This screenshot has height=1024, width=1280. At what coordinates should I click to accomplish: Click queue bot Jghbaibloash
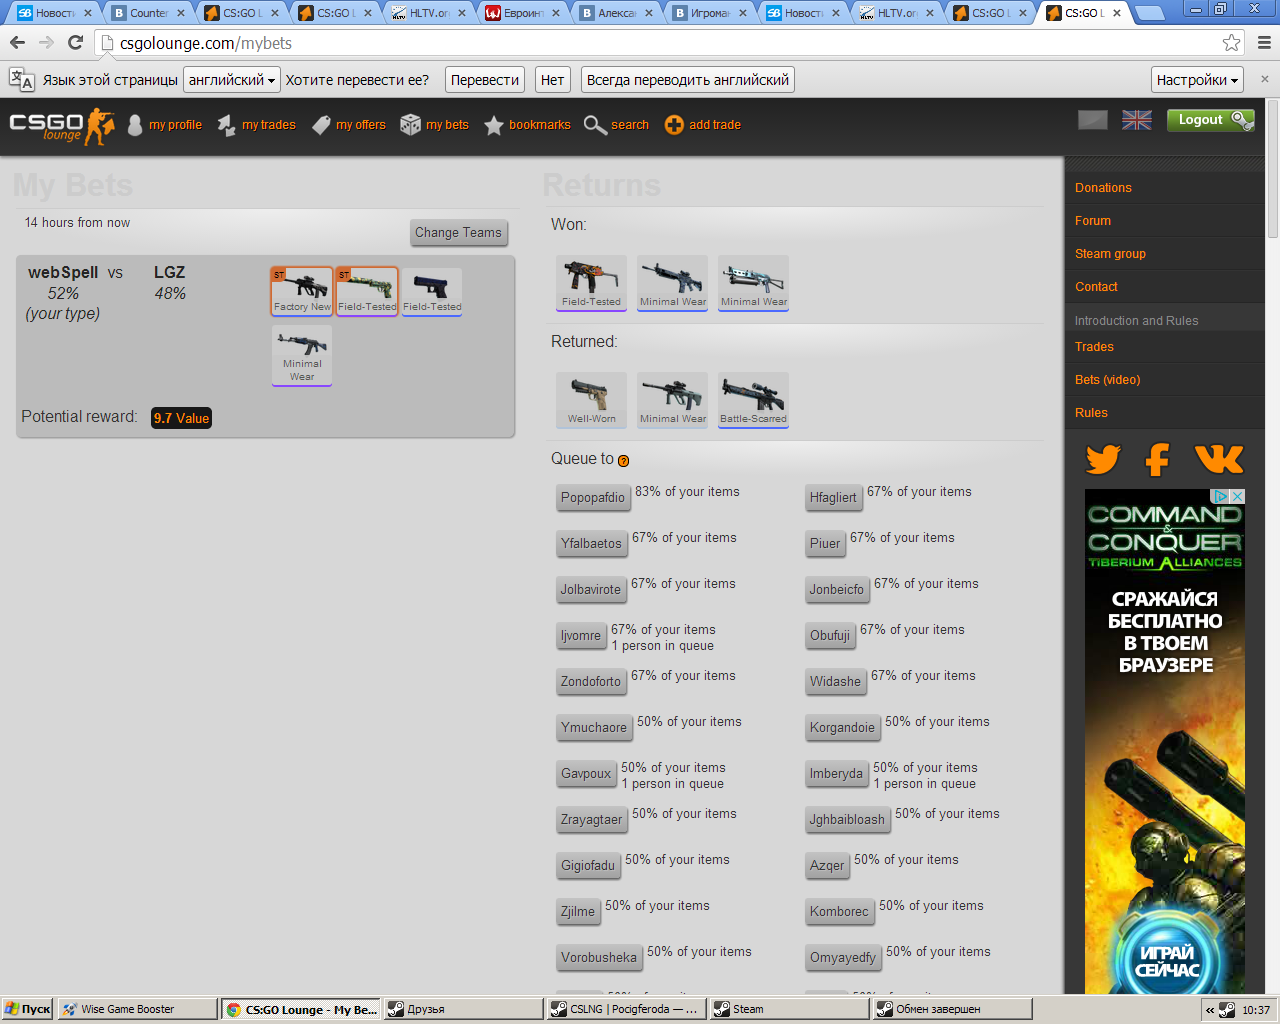[847, 819]
